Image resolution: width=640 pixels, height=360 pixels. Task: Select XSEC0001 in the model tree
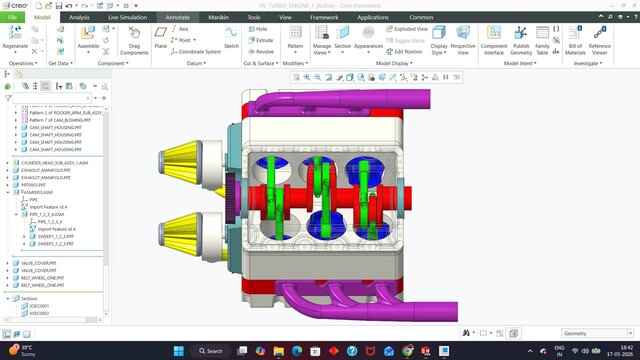coord(39,306)
